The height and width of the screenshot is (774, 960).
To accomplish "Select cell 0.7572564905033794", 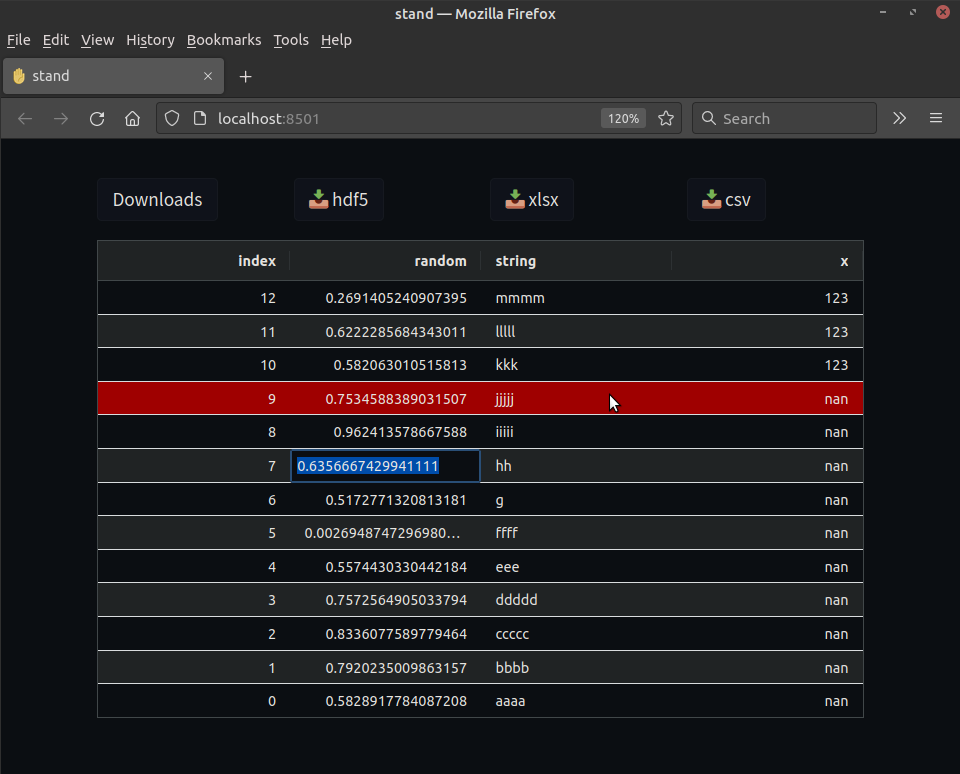I will [x=385, y=600].
